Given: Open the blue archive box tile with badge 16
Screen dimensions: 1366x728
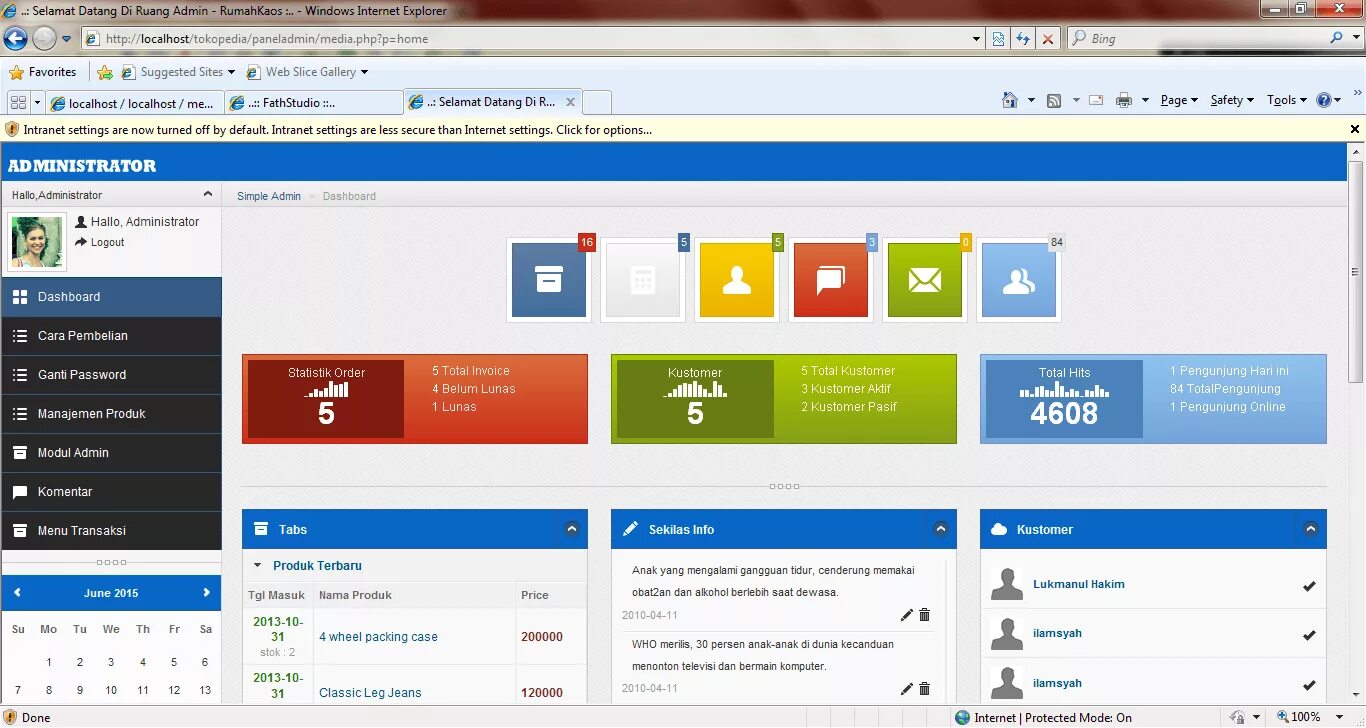Looking at the screenshot, I should 549,280.
